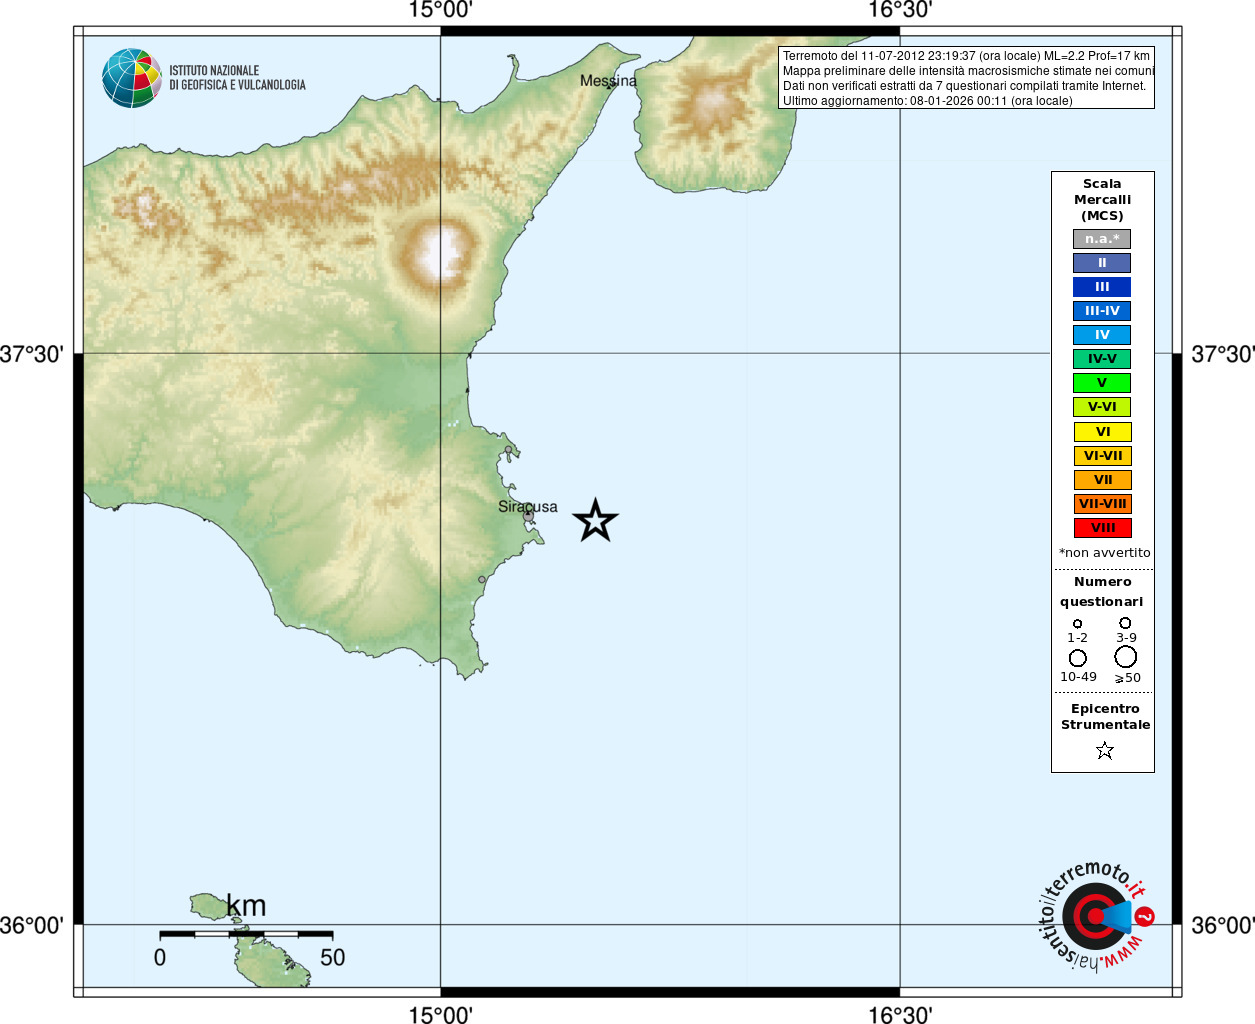Screen dimensions: 1255x1024
Task: Select the ≥50 questionnaires circle in legend
Action: (x=1125, y=657)
